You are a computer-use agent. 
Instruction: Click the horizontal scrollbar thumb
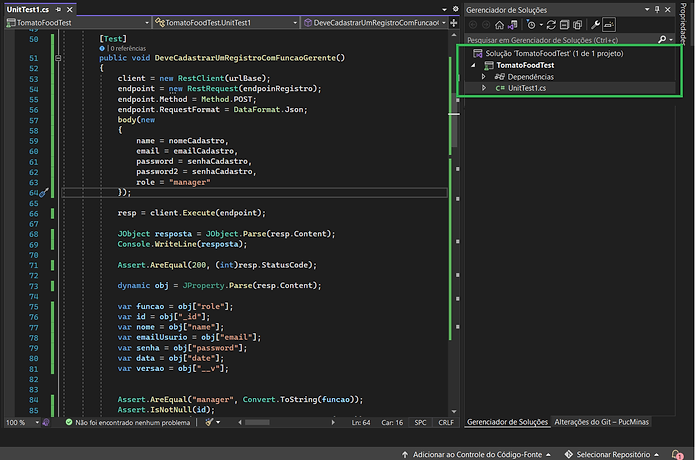coord(257,422)
